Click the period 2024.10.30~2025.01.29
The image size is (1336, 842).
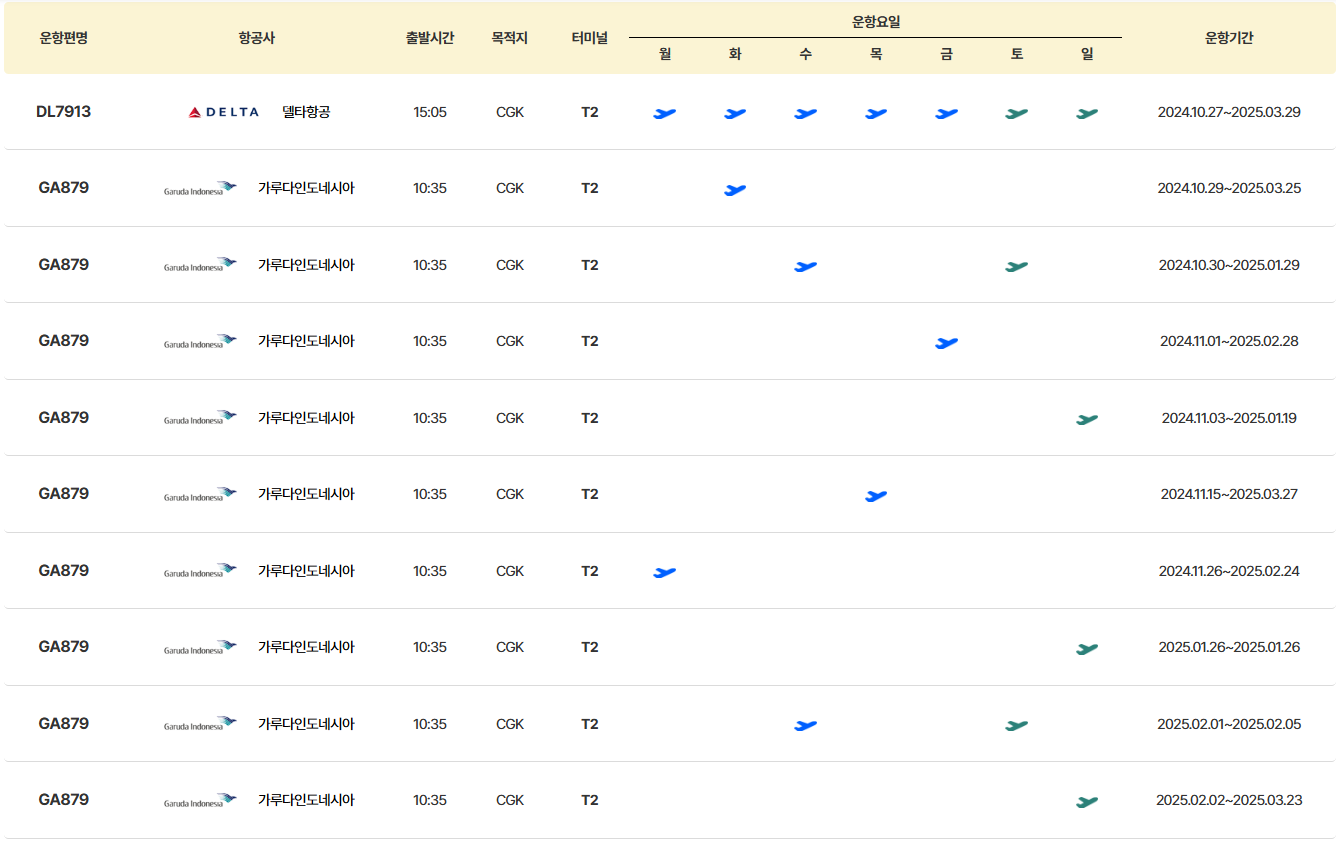coord(1229,265)
